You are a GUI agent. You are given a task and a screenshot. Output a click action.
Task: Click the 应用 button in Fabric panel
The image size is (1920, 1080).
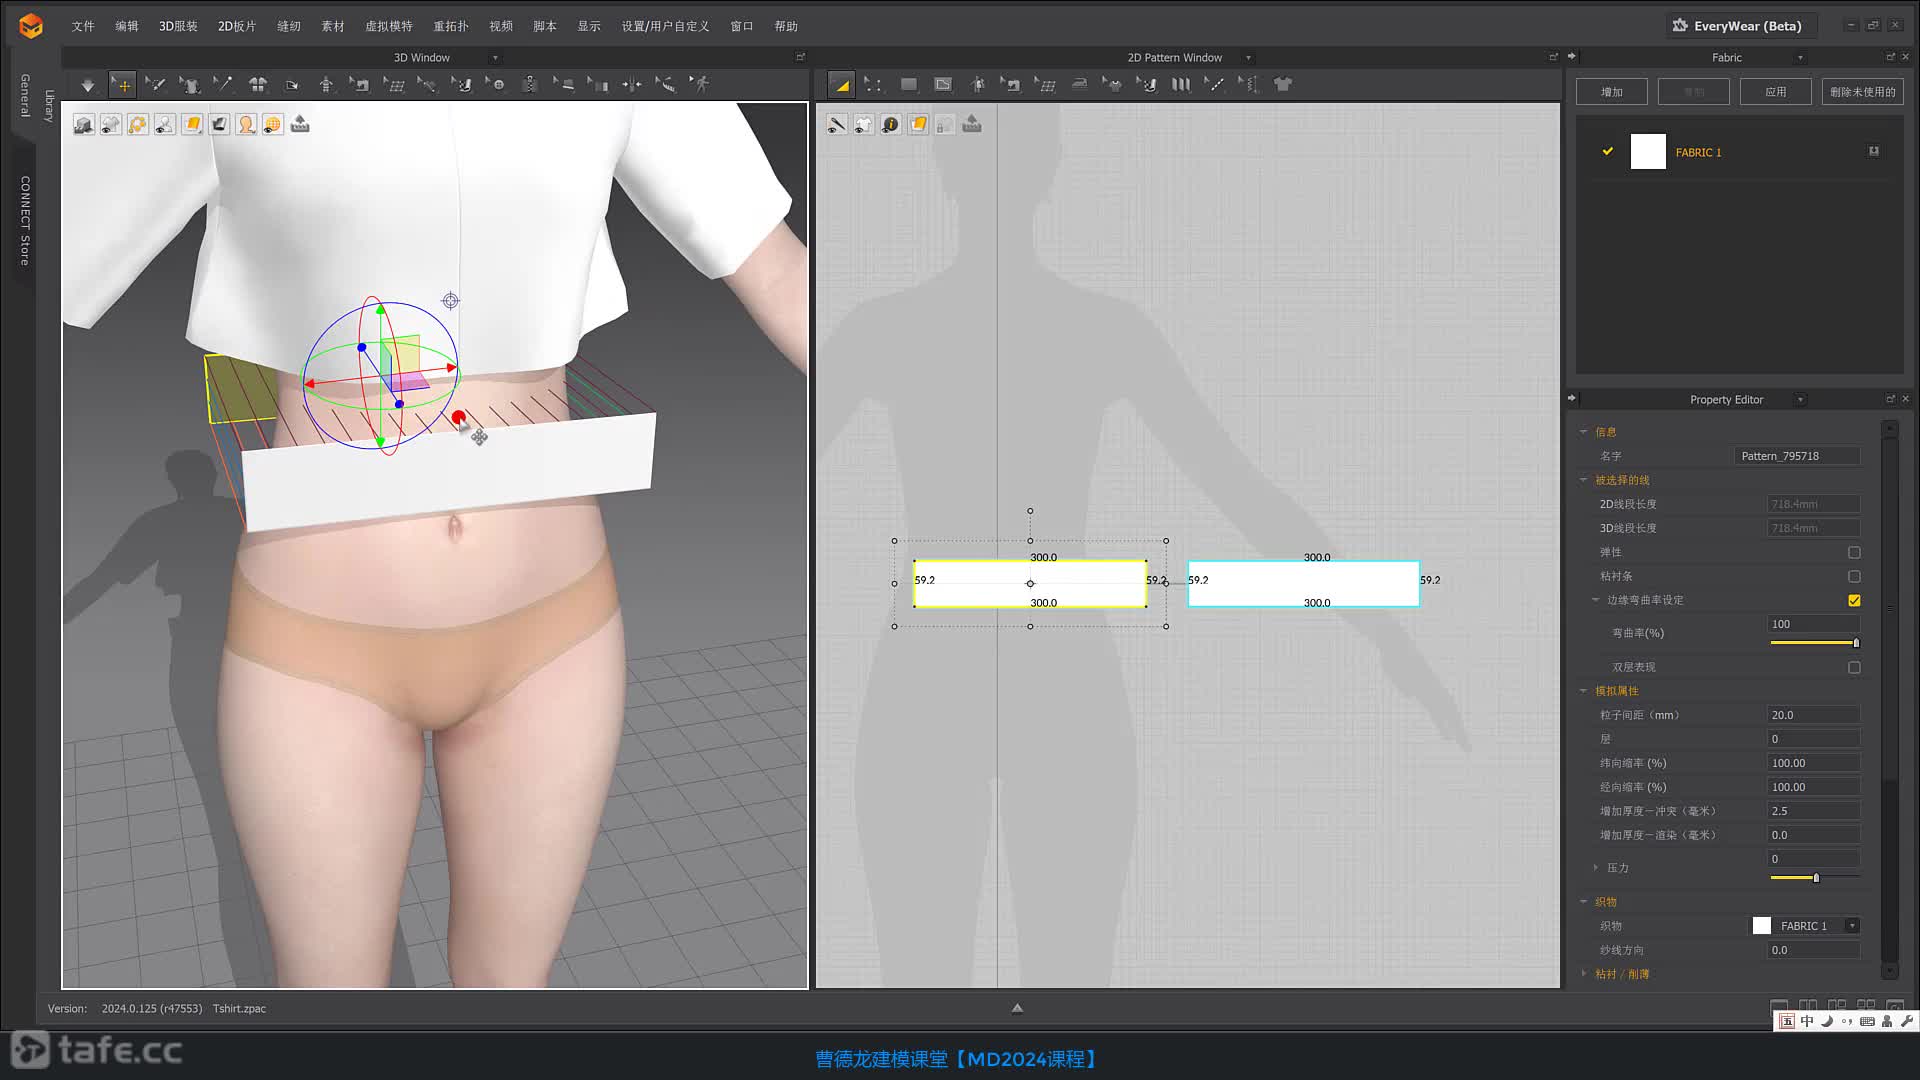click(1776, 92)
